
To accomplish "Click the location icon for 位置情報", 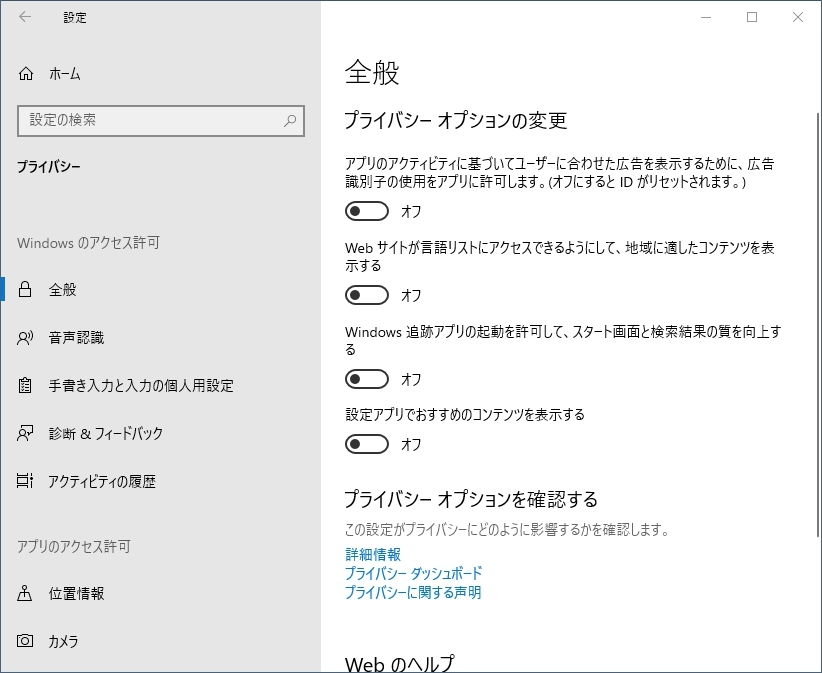I will click(x=25, y=593).
